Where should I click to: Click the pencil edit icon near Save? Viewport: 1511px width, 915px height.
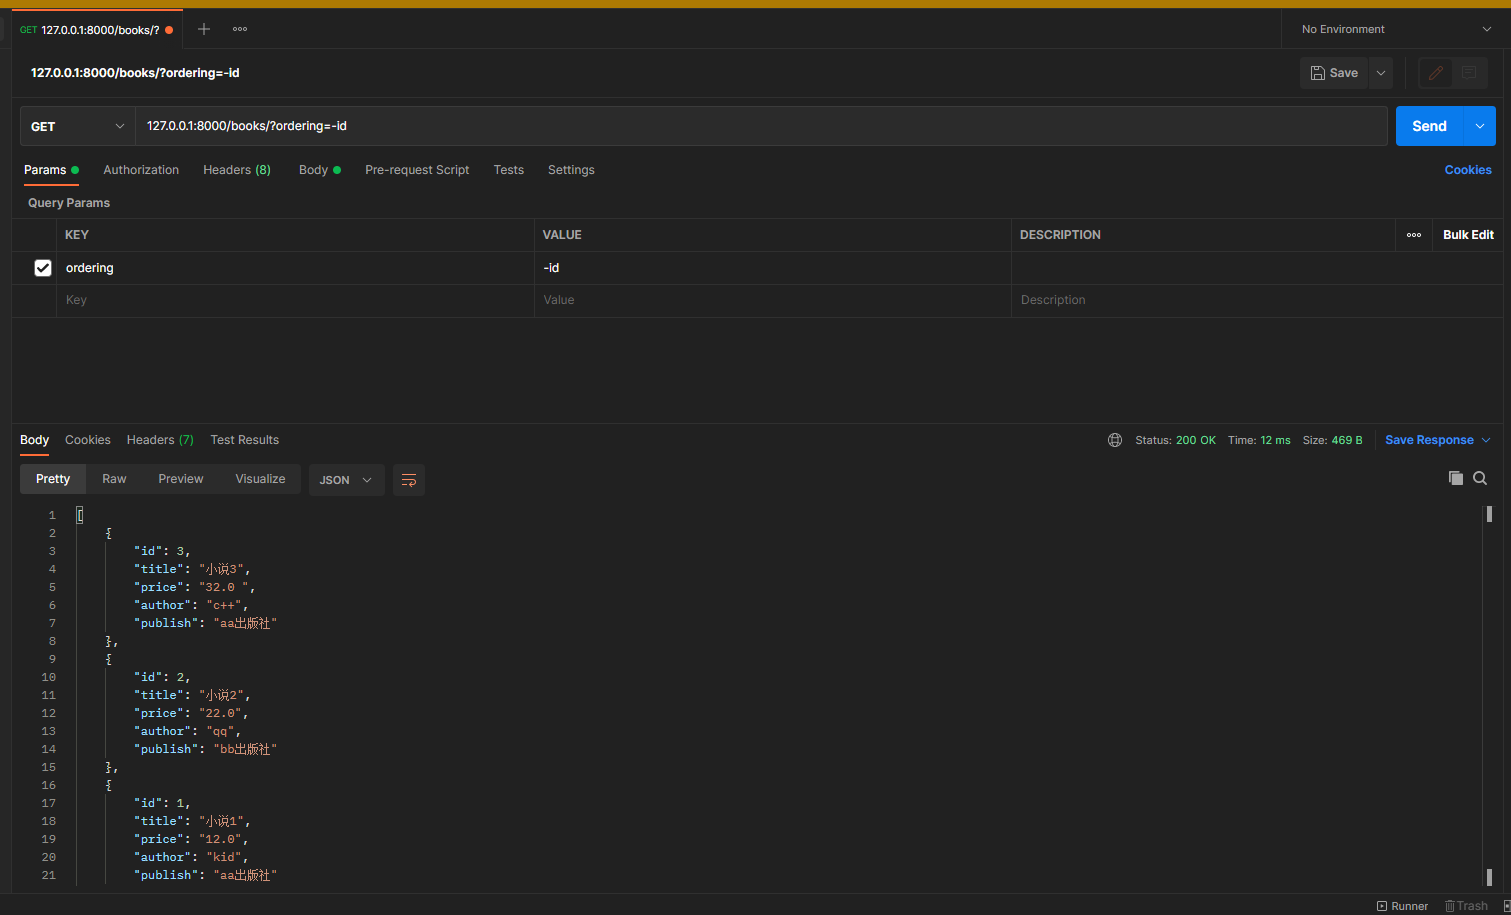(1436, 73)
